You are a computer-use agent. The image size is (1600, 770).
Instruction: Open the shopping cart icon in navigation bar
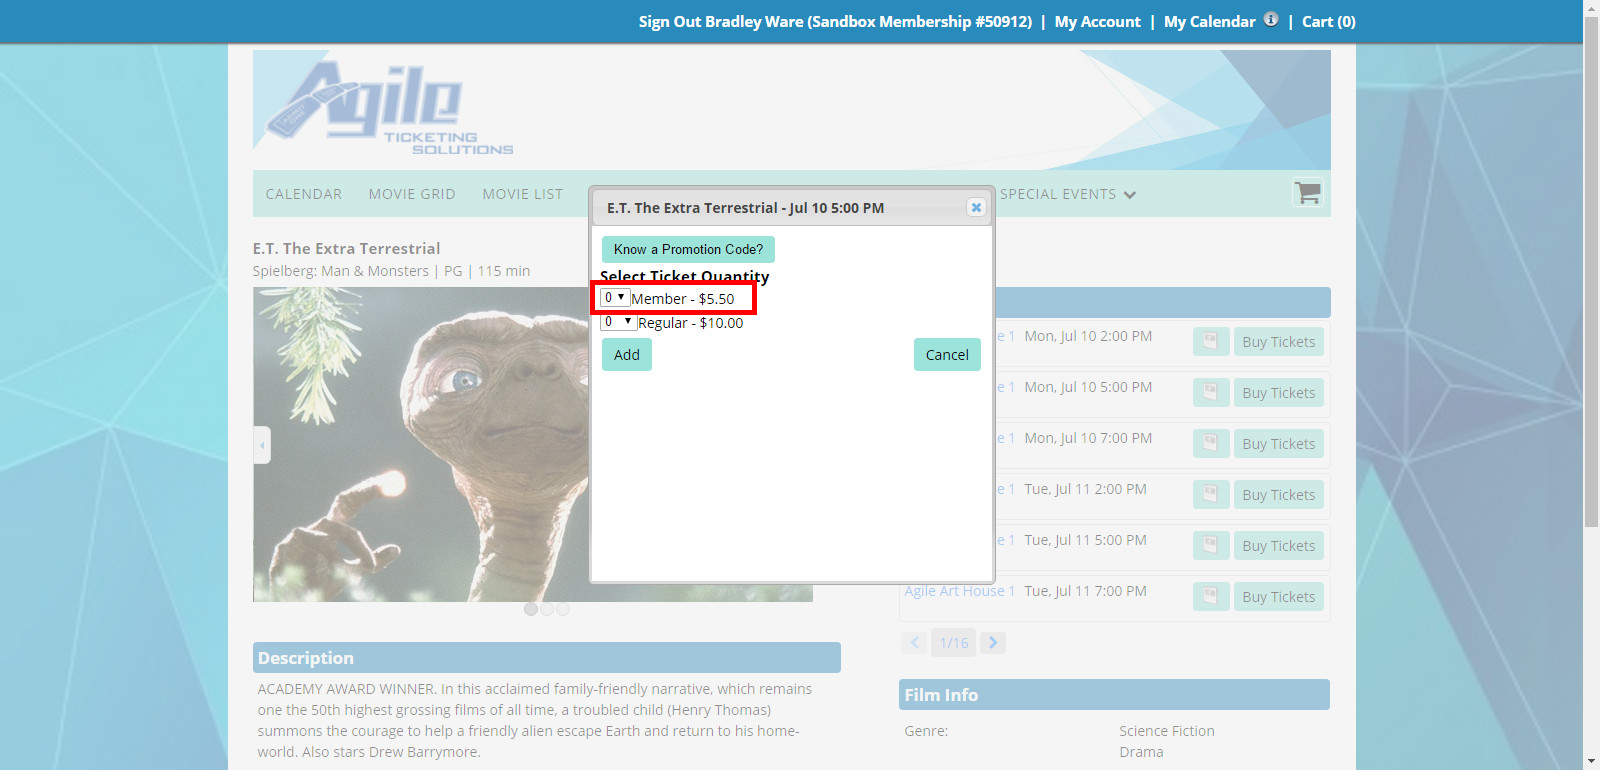(1308, 192)
